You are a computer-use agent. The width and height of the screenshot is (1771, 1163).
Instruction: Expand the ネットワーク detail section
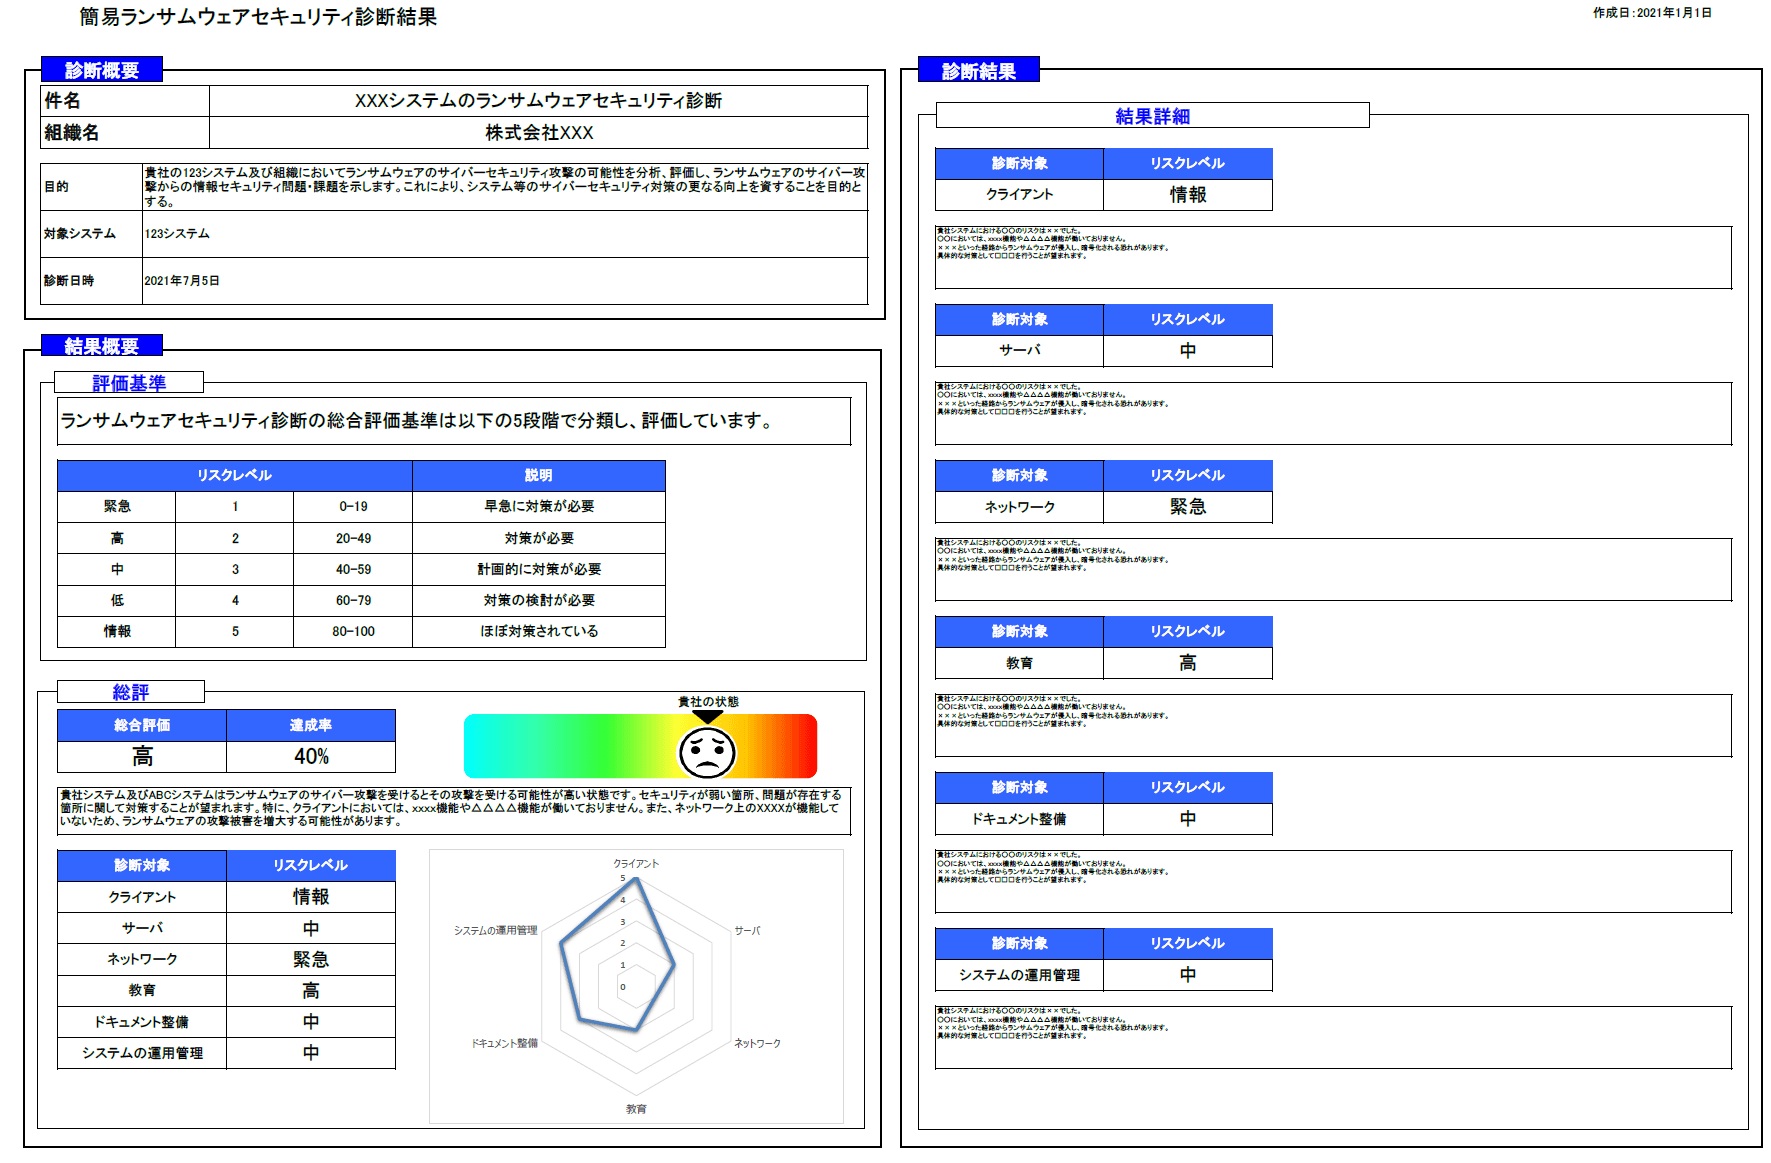coord(1018,506)
